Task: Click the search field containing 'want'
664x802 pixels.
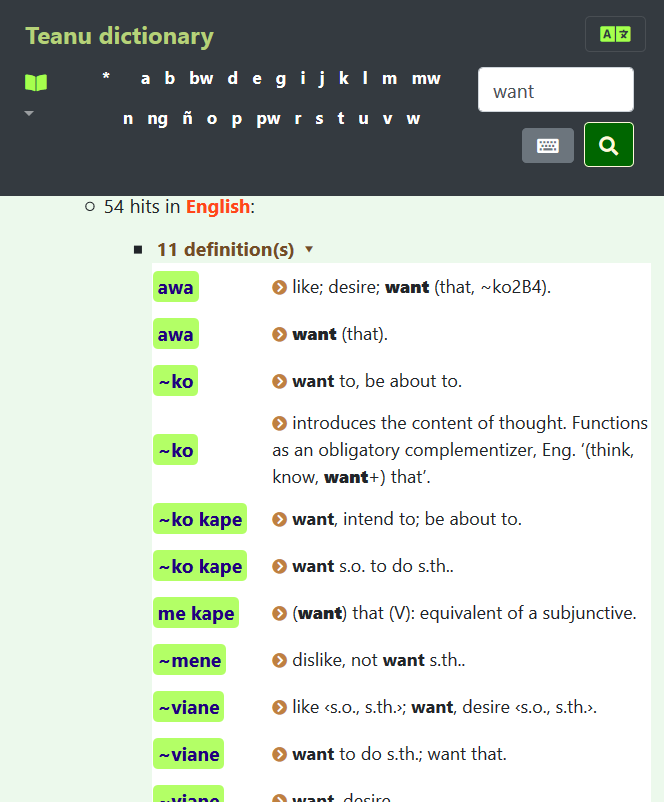Action: click(555, 91)
